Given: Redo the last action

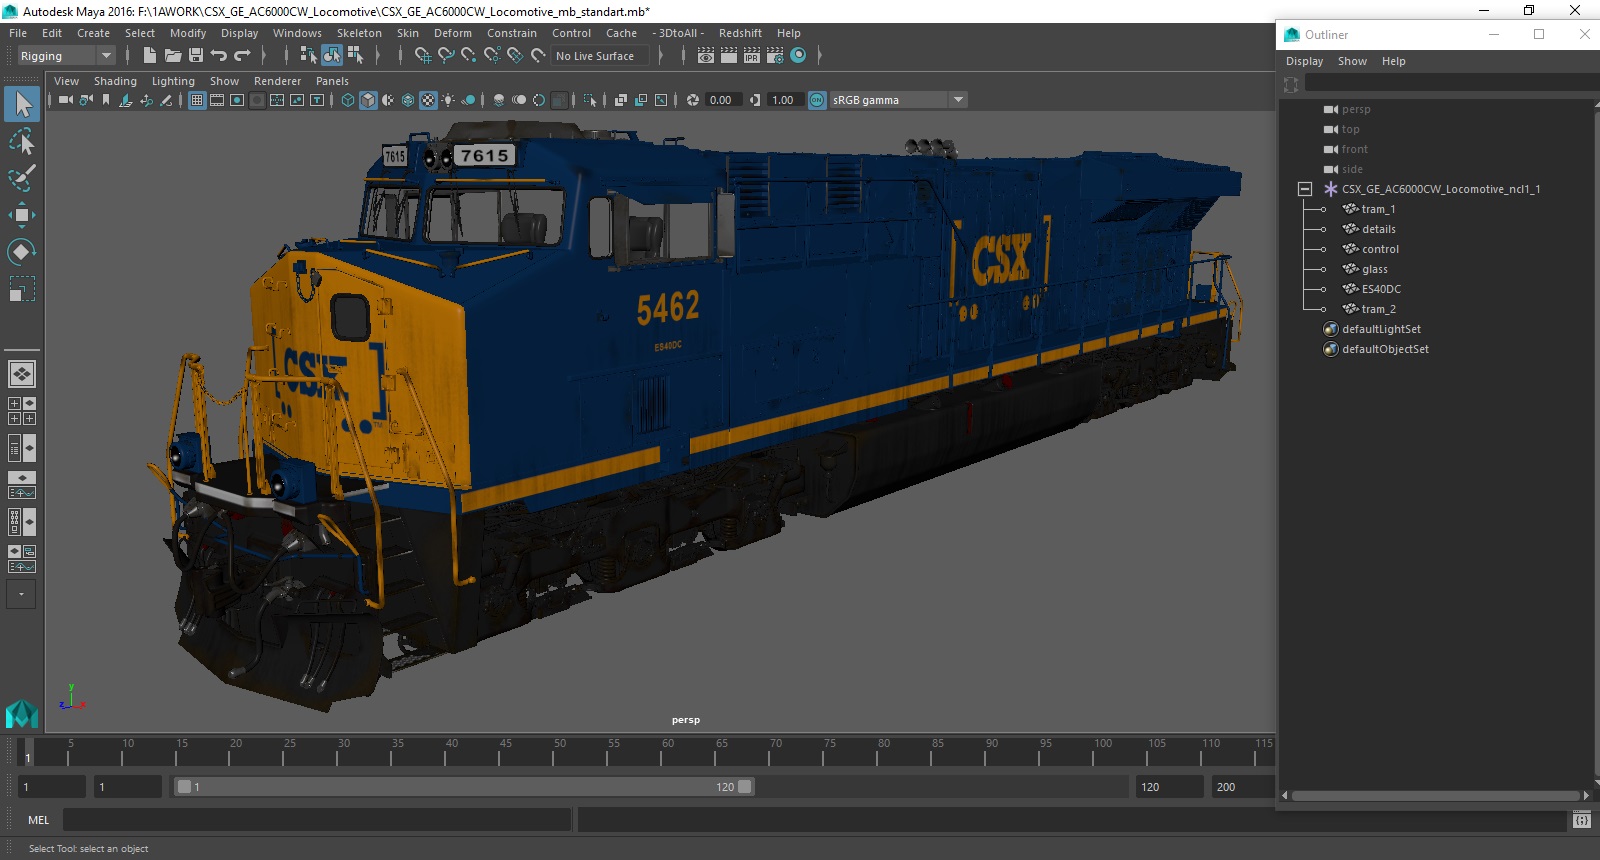Looking at the screenshot, I should 242,56.
